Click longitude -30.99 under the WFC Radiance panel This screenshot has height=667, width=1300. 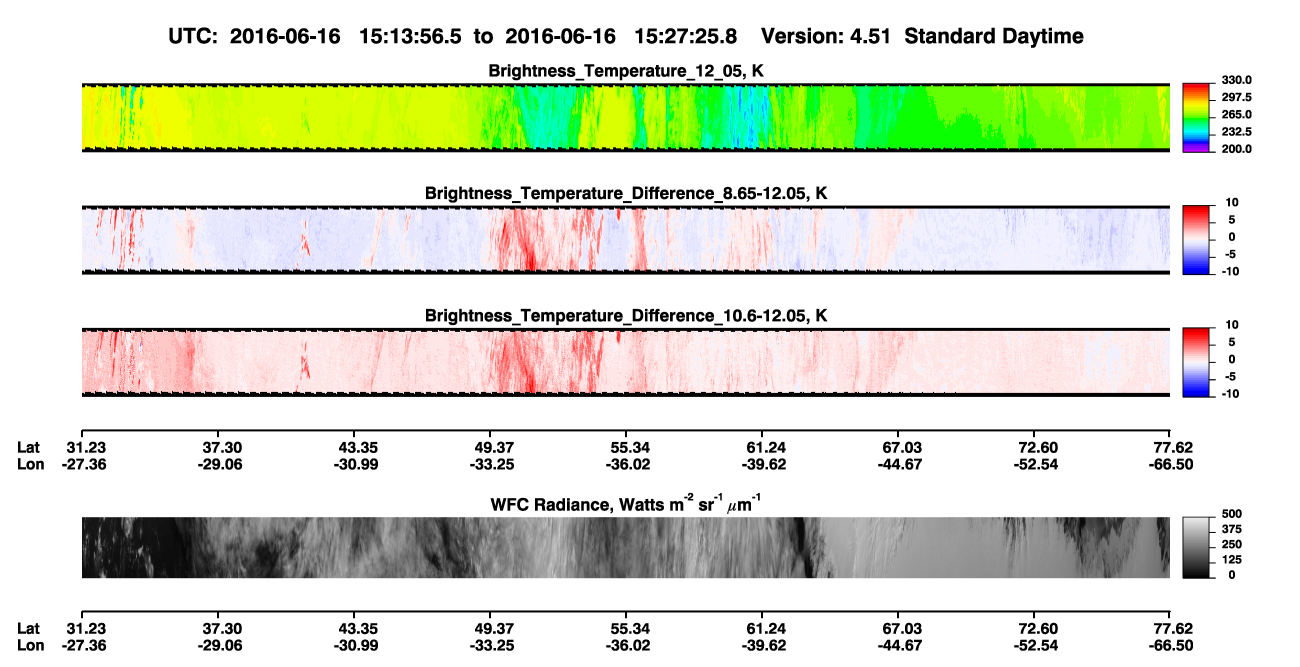pyautogui.click(x=358, y=646)
